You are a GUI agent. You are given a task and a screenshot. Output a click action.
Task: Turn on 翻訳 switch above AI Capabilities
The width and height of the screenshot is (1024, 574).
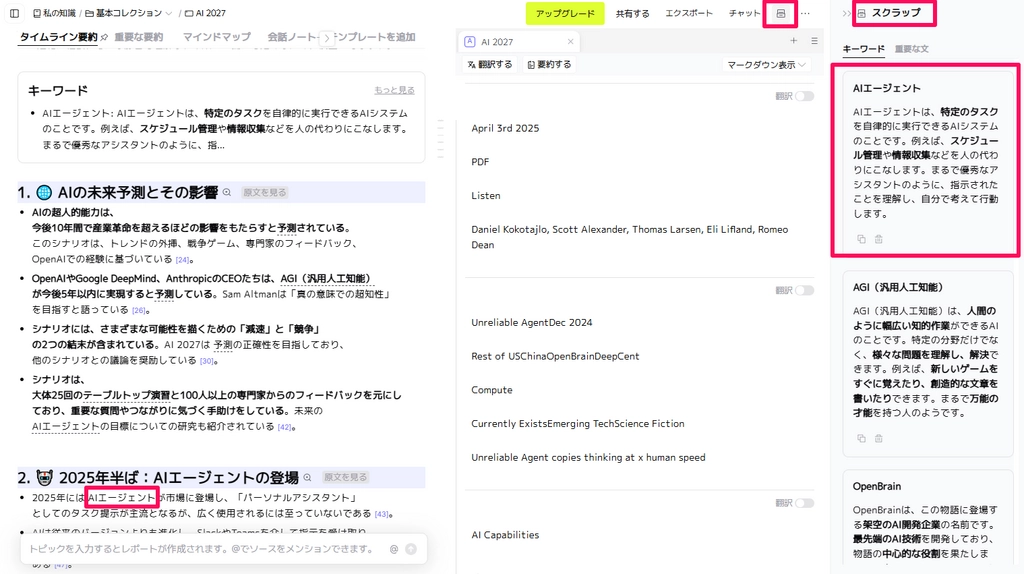click(804, 503)
